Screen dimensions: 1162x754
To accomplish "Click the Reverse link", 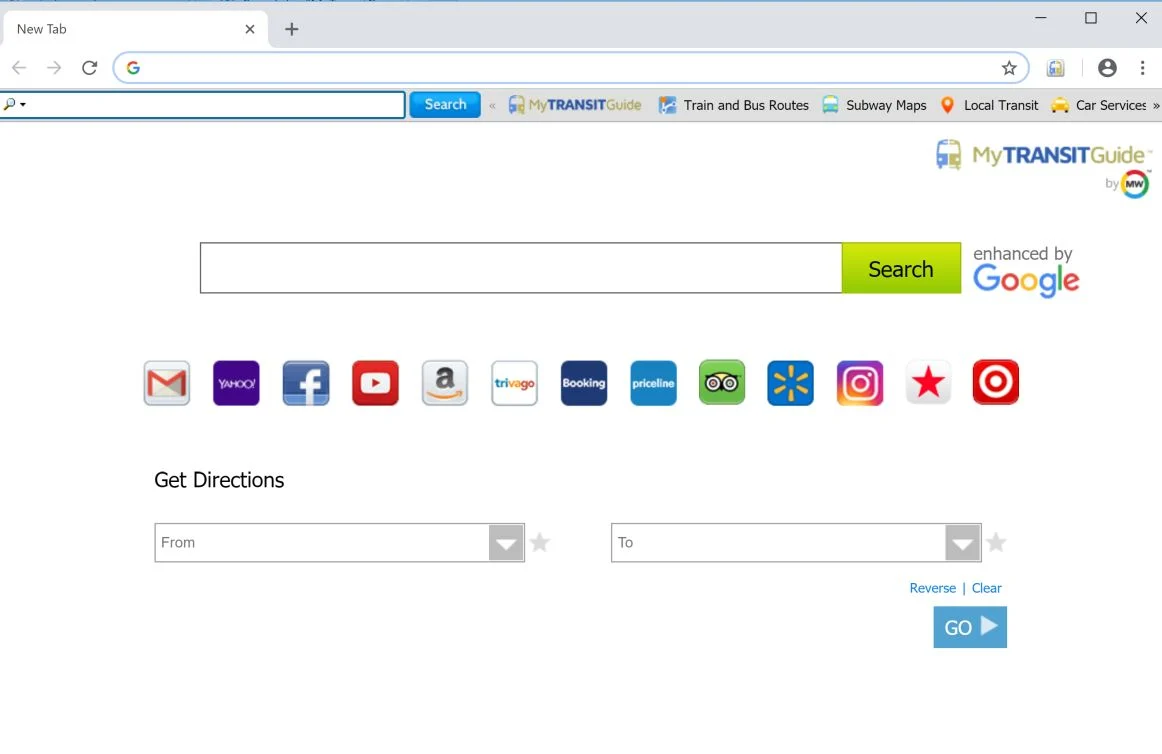I will pyautogui.click(x=932, y=588).
